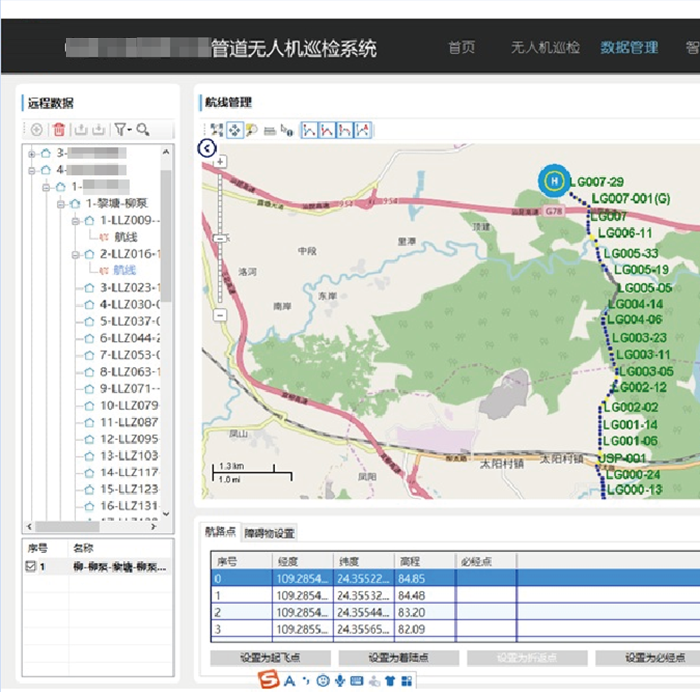Click the add circle icon in remote data toolbar

pyautogui.click(x=37, y=129)
